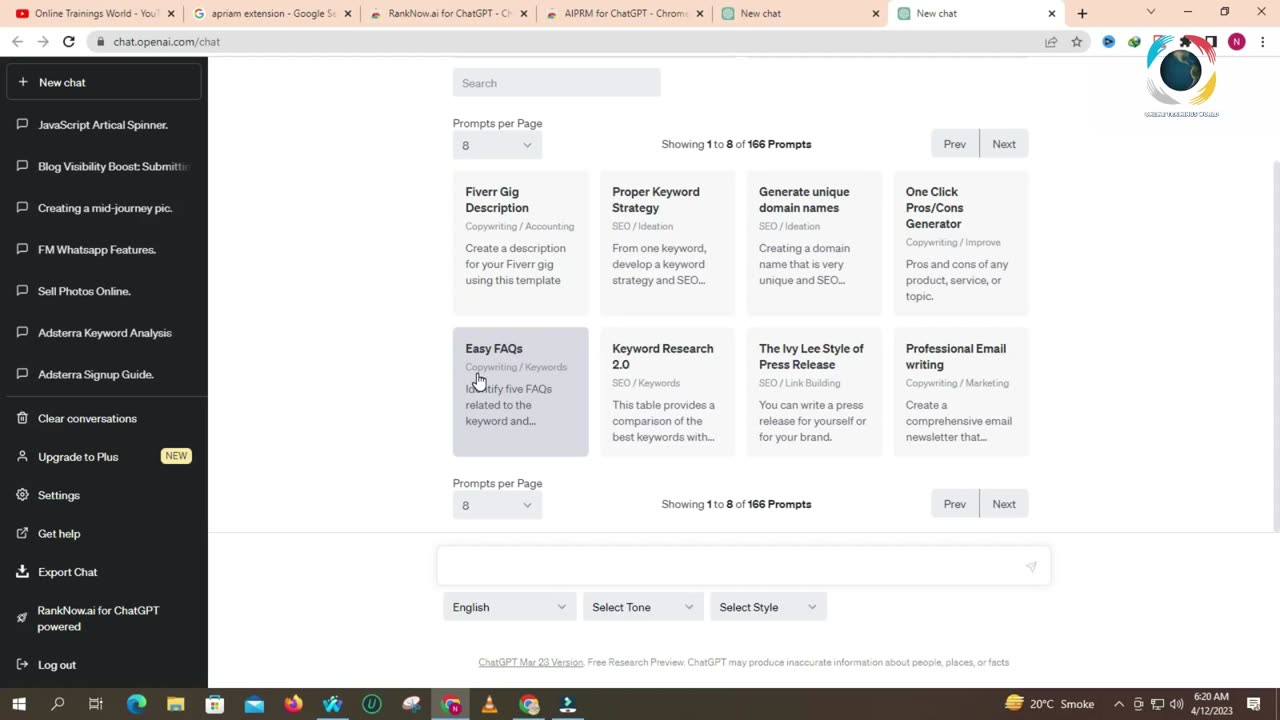This screenshot has width=1280, height=720.
Task: Click the browser back arrow
Action: 17,42
